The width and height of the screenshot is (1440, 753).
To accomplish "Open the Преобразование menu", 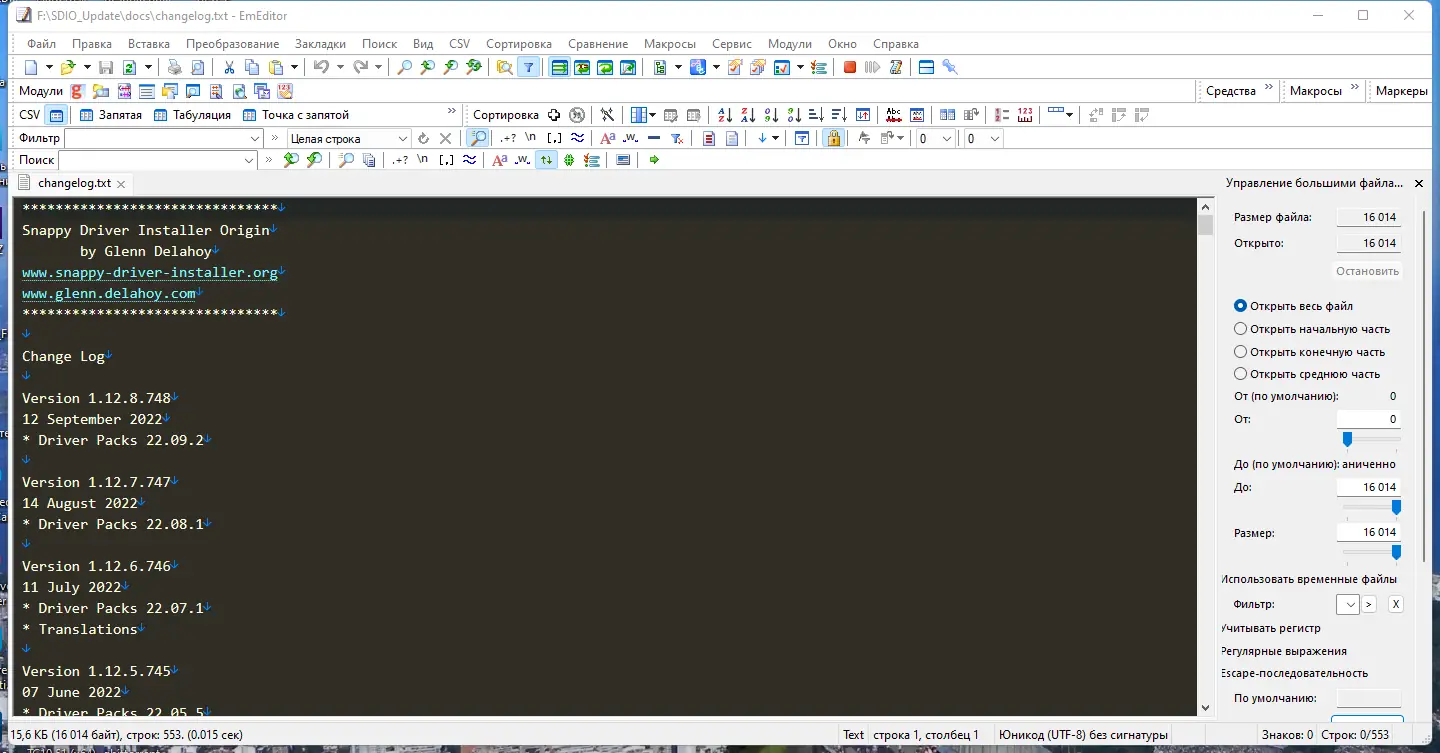I will [232, 44].
